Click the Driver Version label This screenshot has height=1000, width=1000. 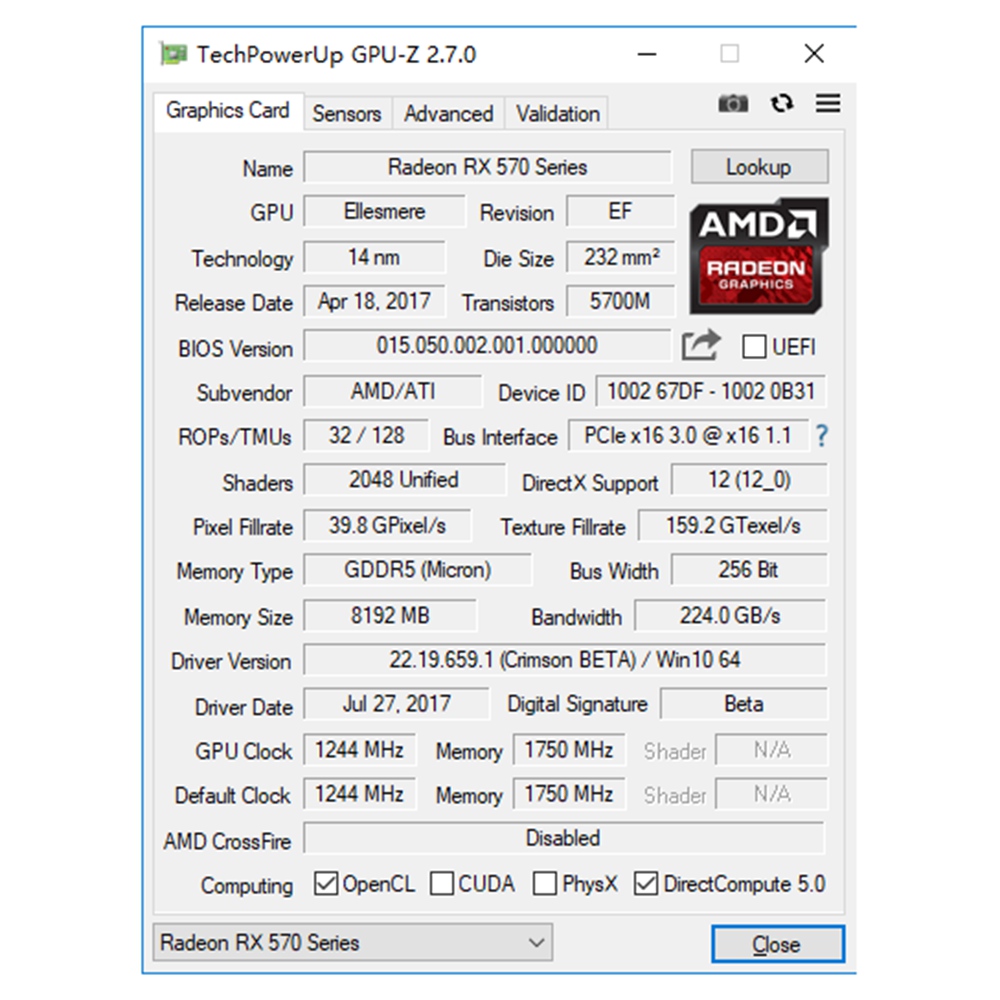click(x=231, y=661)
